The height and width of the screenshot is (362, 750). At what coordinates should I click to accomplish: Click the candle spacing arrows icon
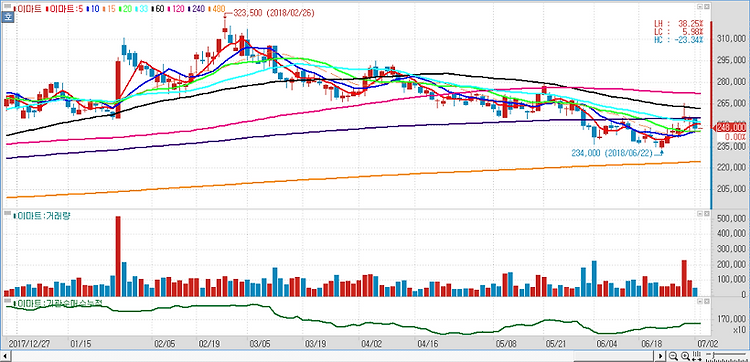tap(697, 356)
